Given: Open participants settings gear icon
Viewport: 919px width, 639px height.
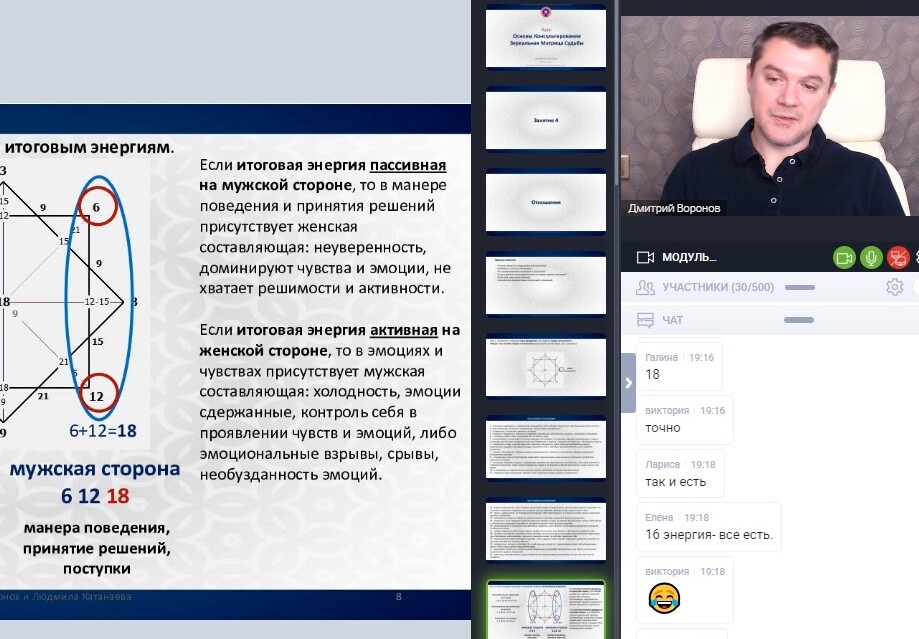Looking at the screenshot, I should point(894,288).
